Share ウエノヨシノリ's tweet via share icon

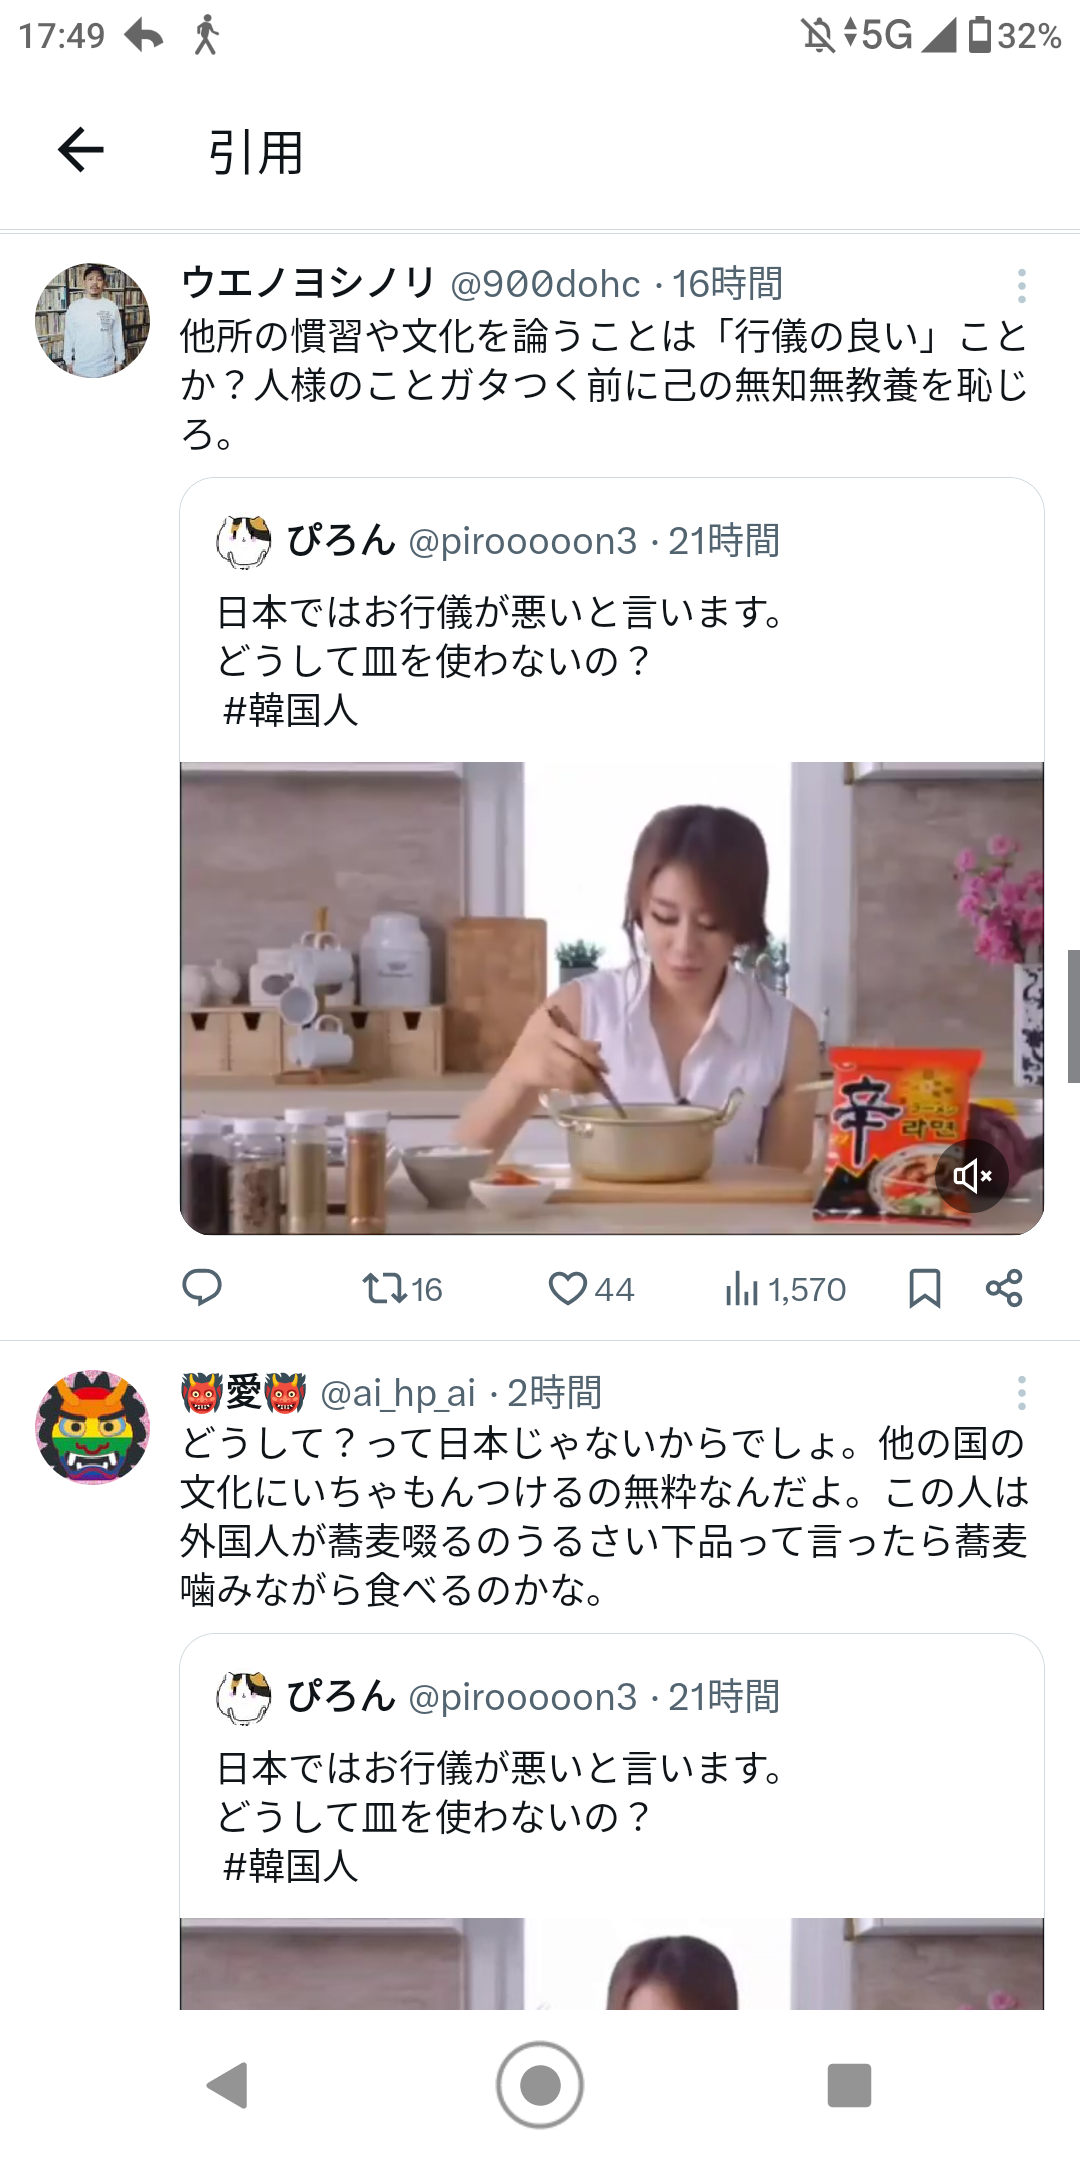(1004, 1288)
